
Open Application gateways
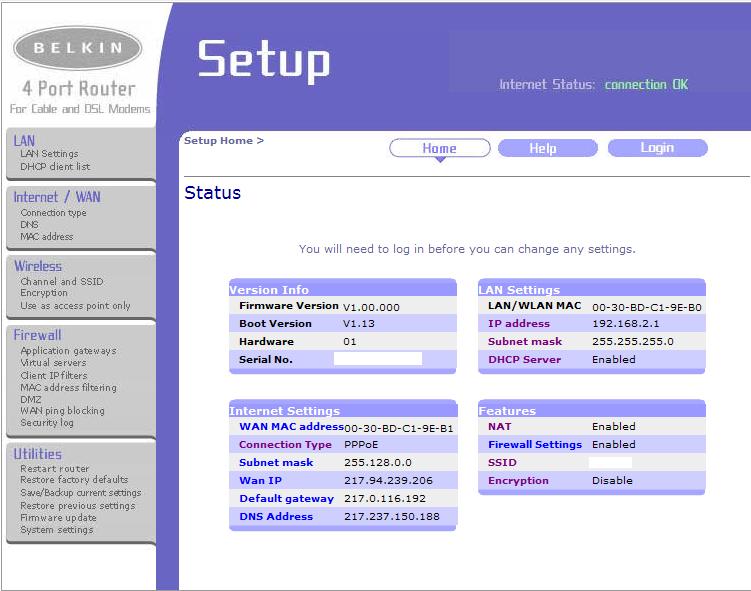tap(68, 351)
